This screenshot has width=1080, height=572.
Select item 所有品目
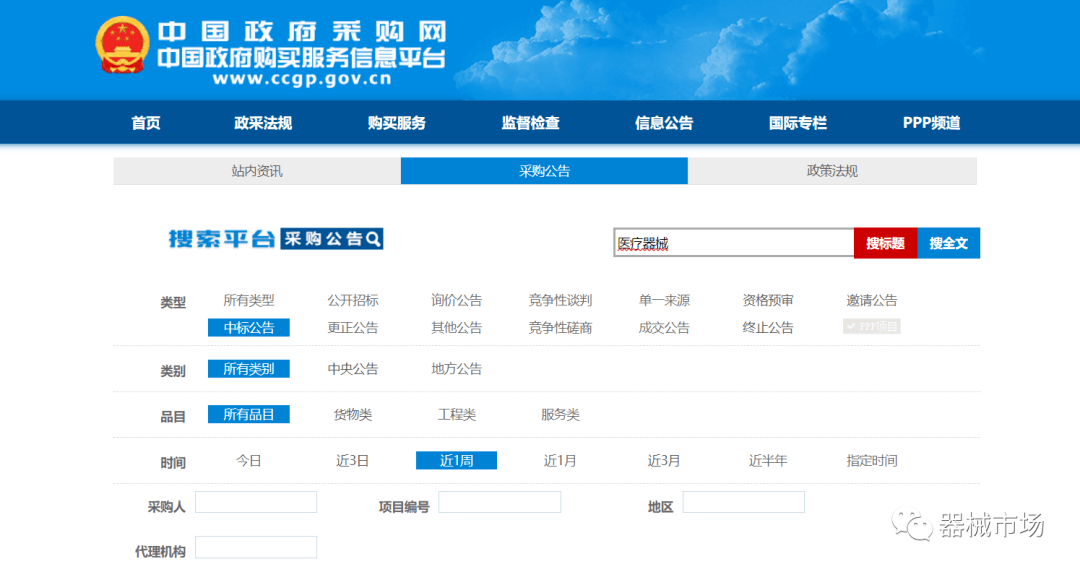pyautogui.click(x=249, y=414)
